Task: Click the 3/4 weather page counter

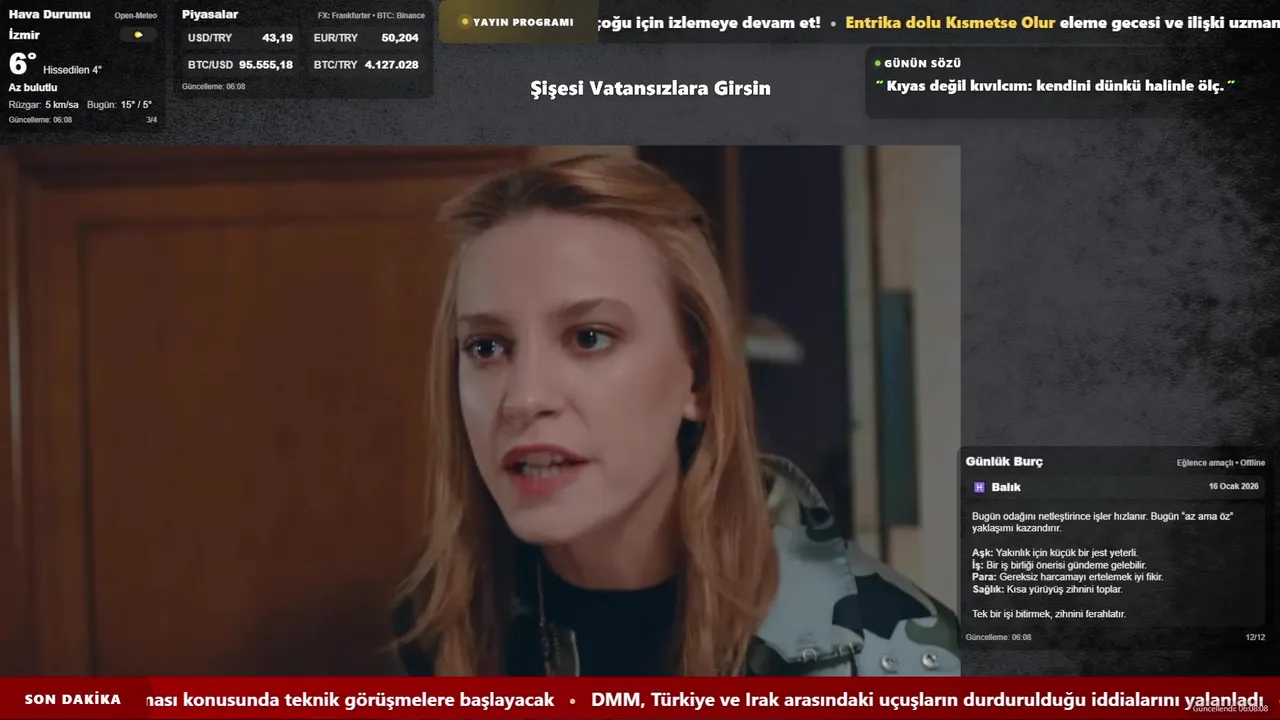Action: 152,120
